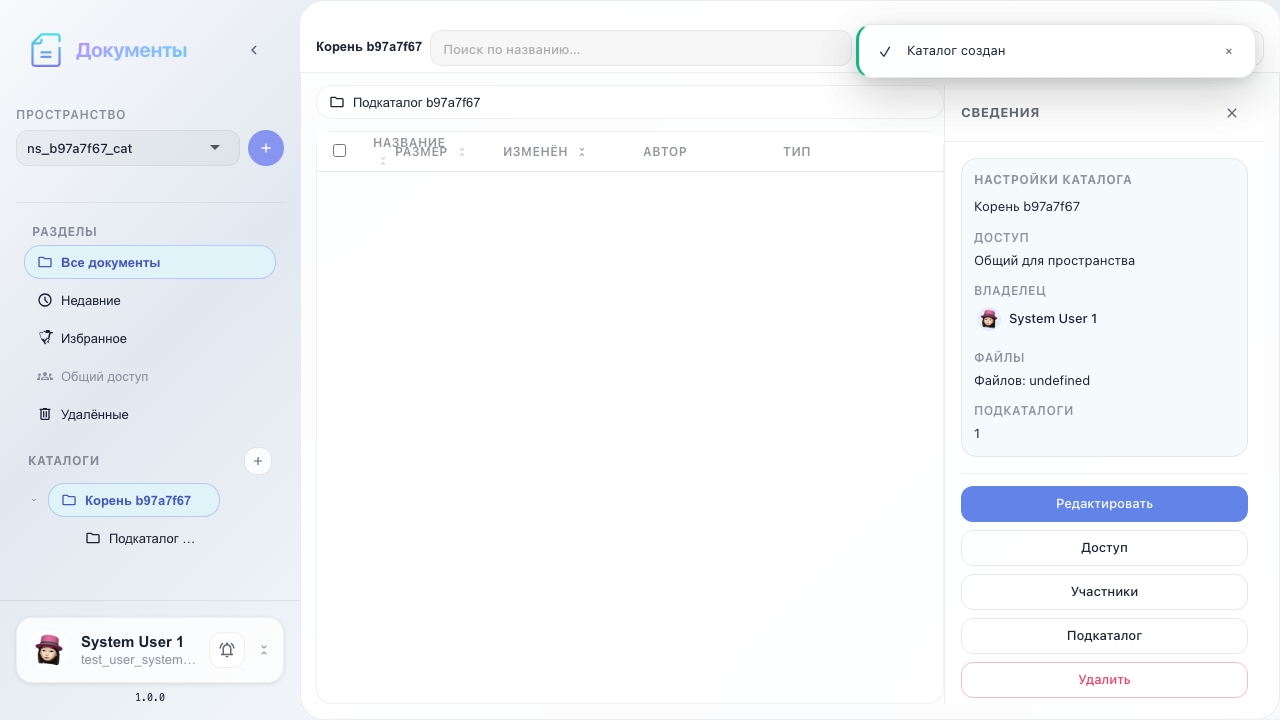Close the Сведения panel

pyautogui.click(x=1232, y=113)
